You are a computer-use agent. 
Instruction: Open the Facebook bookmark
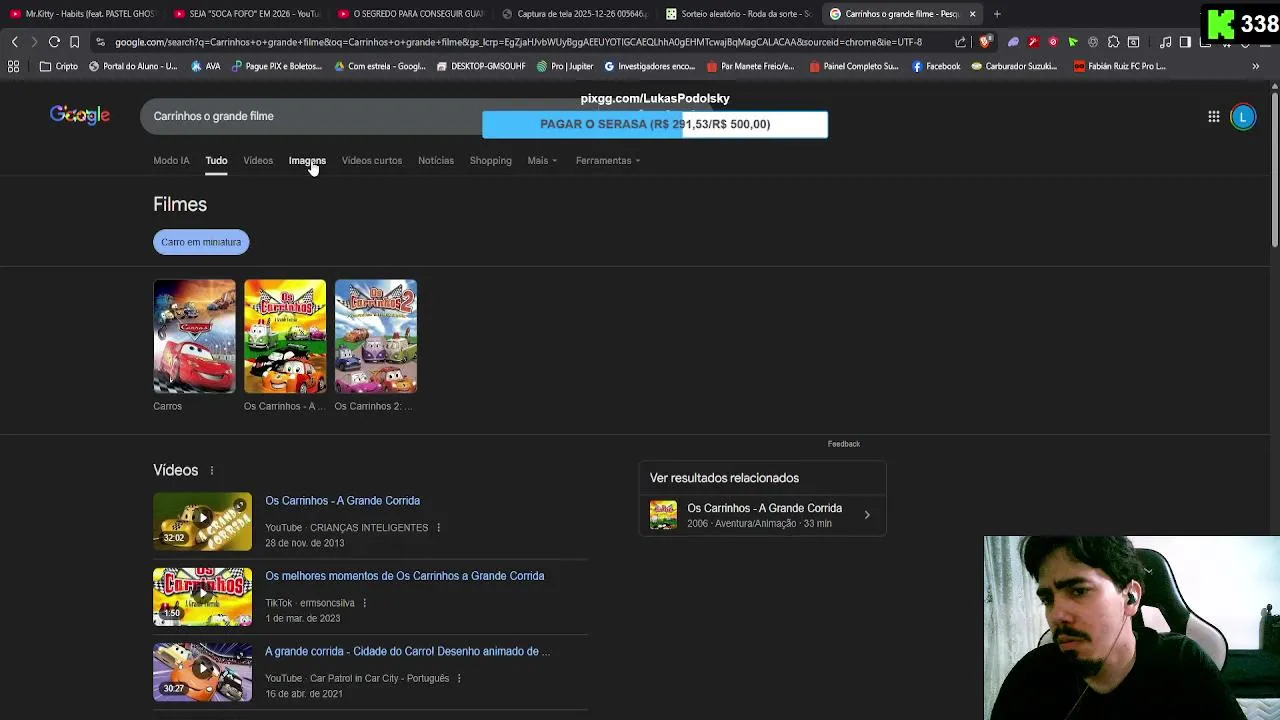click(x=935, y=66)
